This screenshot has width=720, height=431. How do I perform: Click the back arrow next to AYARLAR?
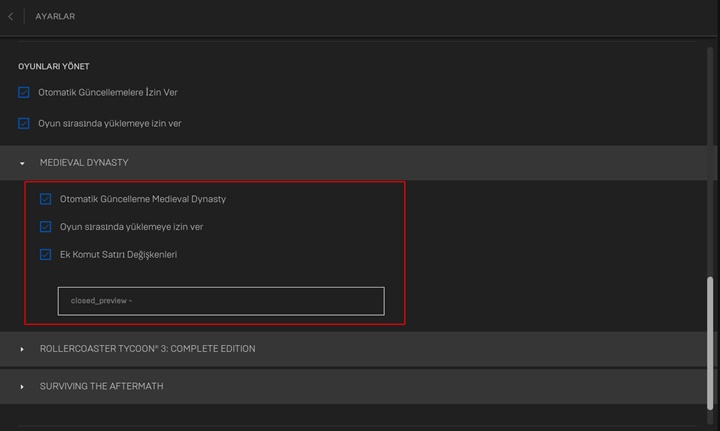(11, 16)
